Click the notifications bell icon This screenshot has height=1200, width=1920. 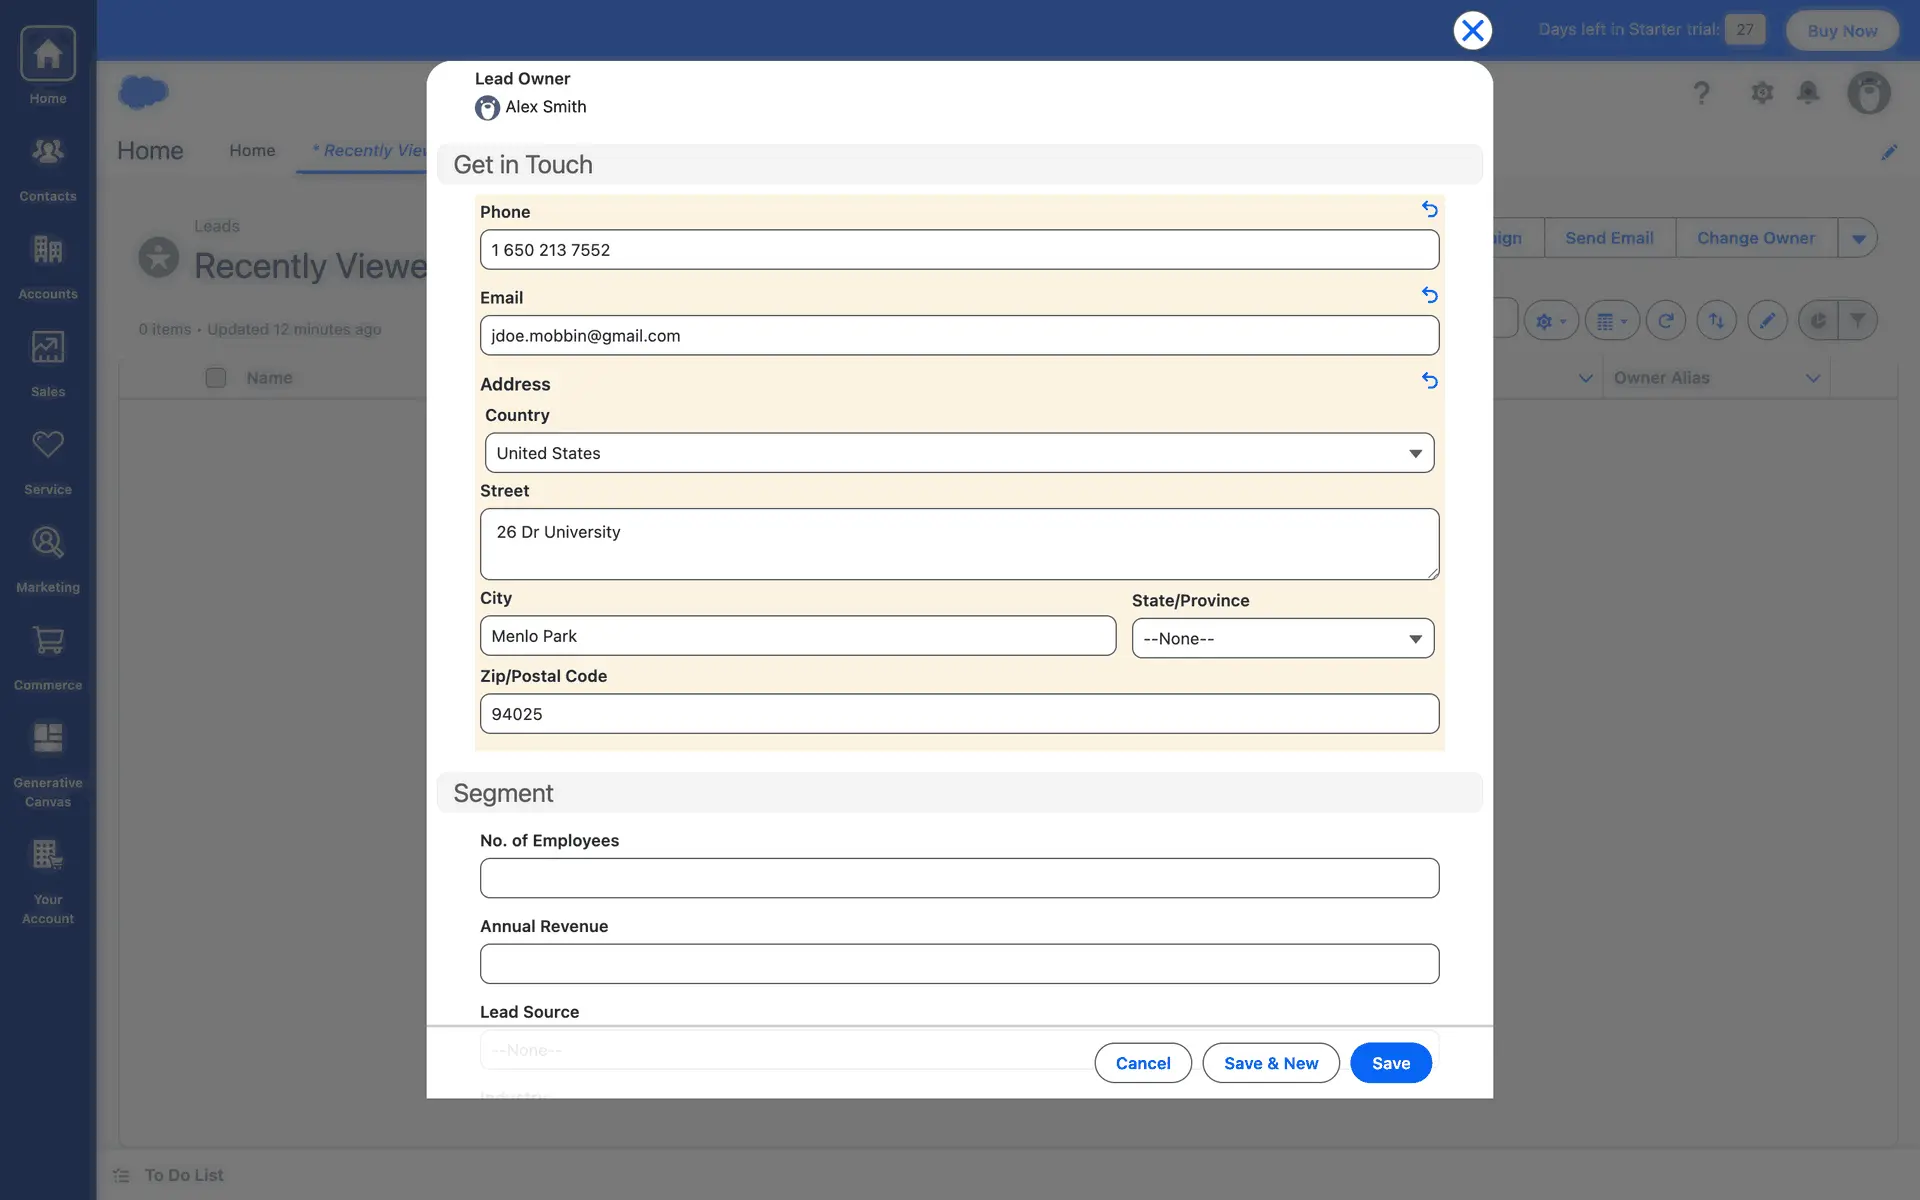[x=1807, y=93]
